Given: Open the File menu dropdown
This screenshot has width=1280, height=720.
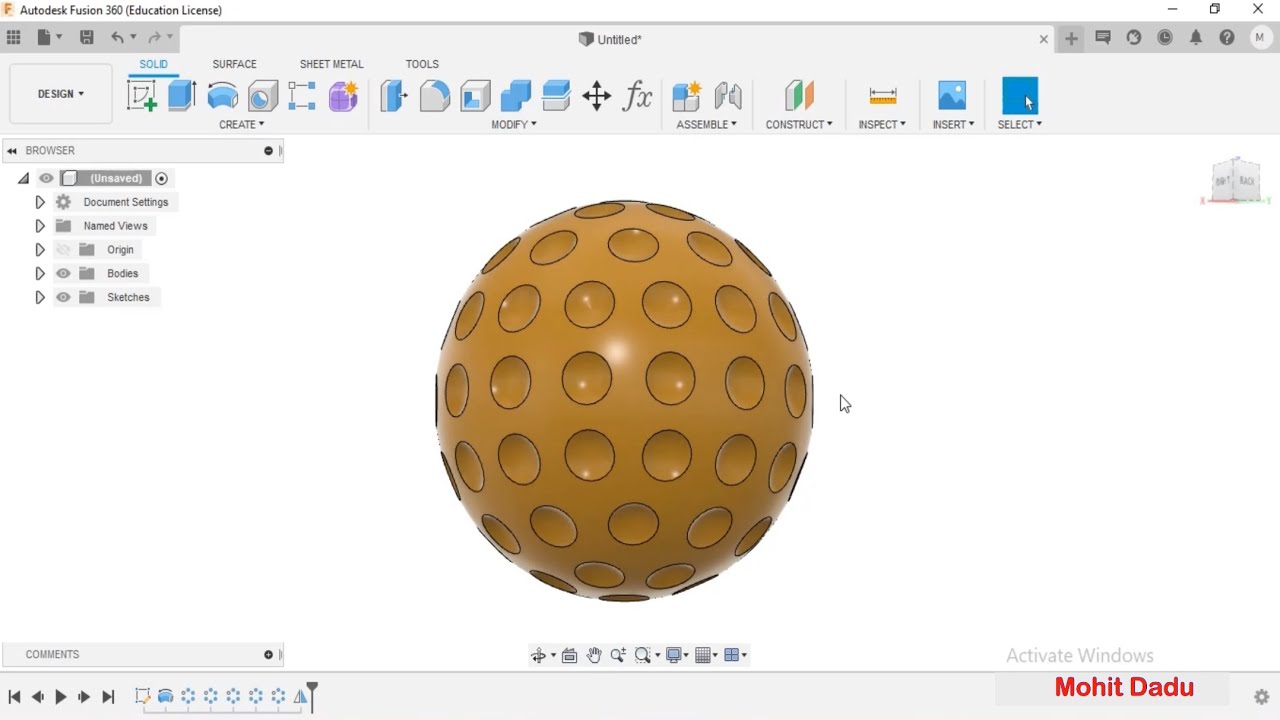Looking at the screenshot, I should coord(49,38).
